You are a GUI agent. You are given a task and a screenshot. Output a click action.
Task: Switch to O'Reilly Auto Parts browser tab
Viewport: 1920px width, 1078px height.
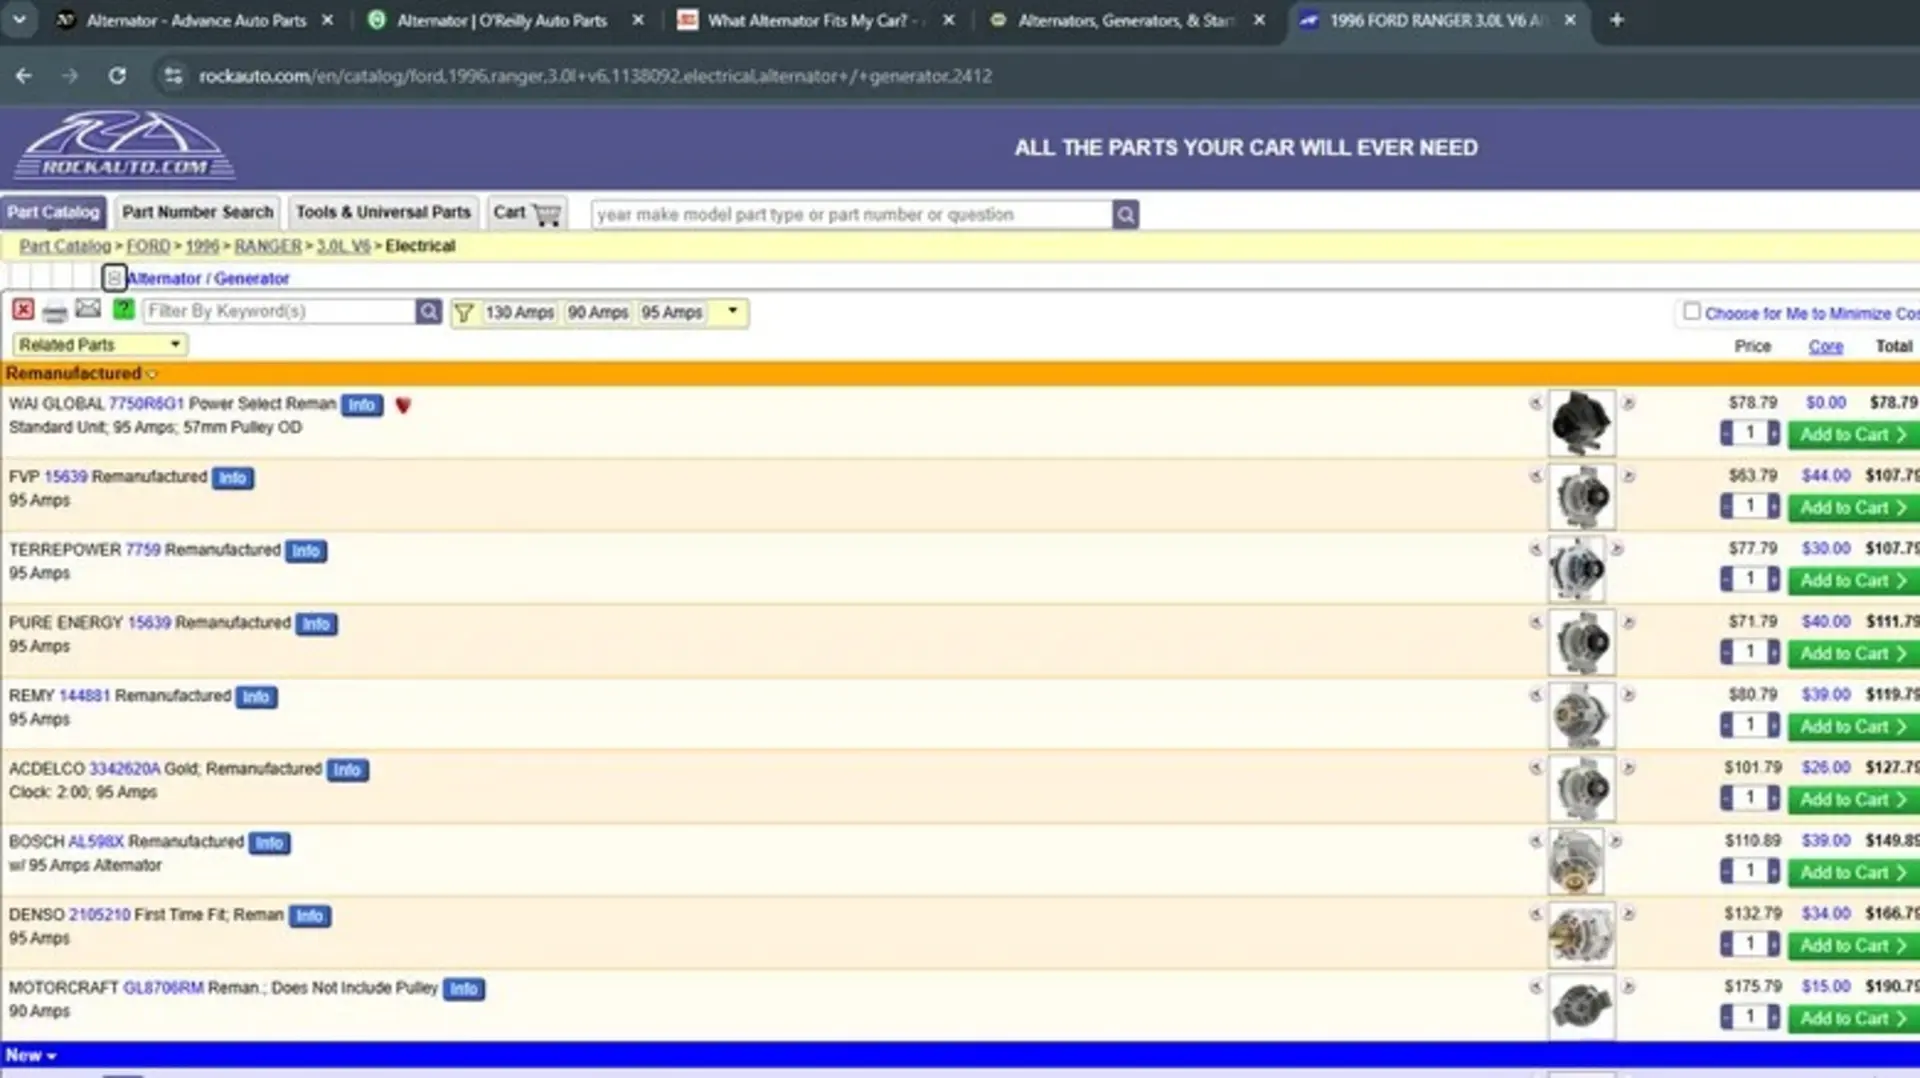tap(502, 20)
